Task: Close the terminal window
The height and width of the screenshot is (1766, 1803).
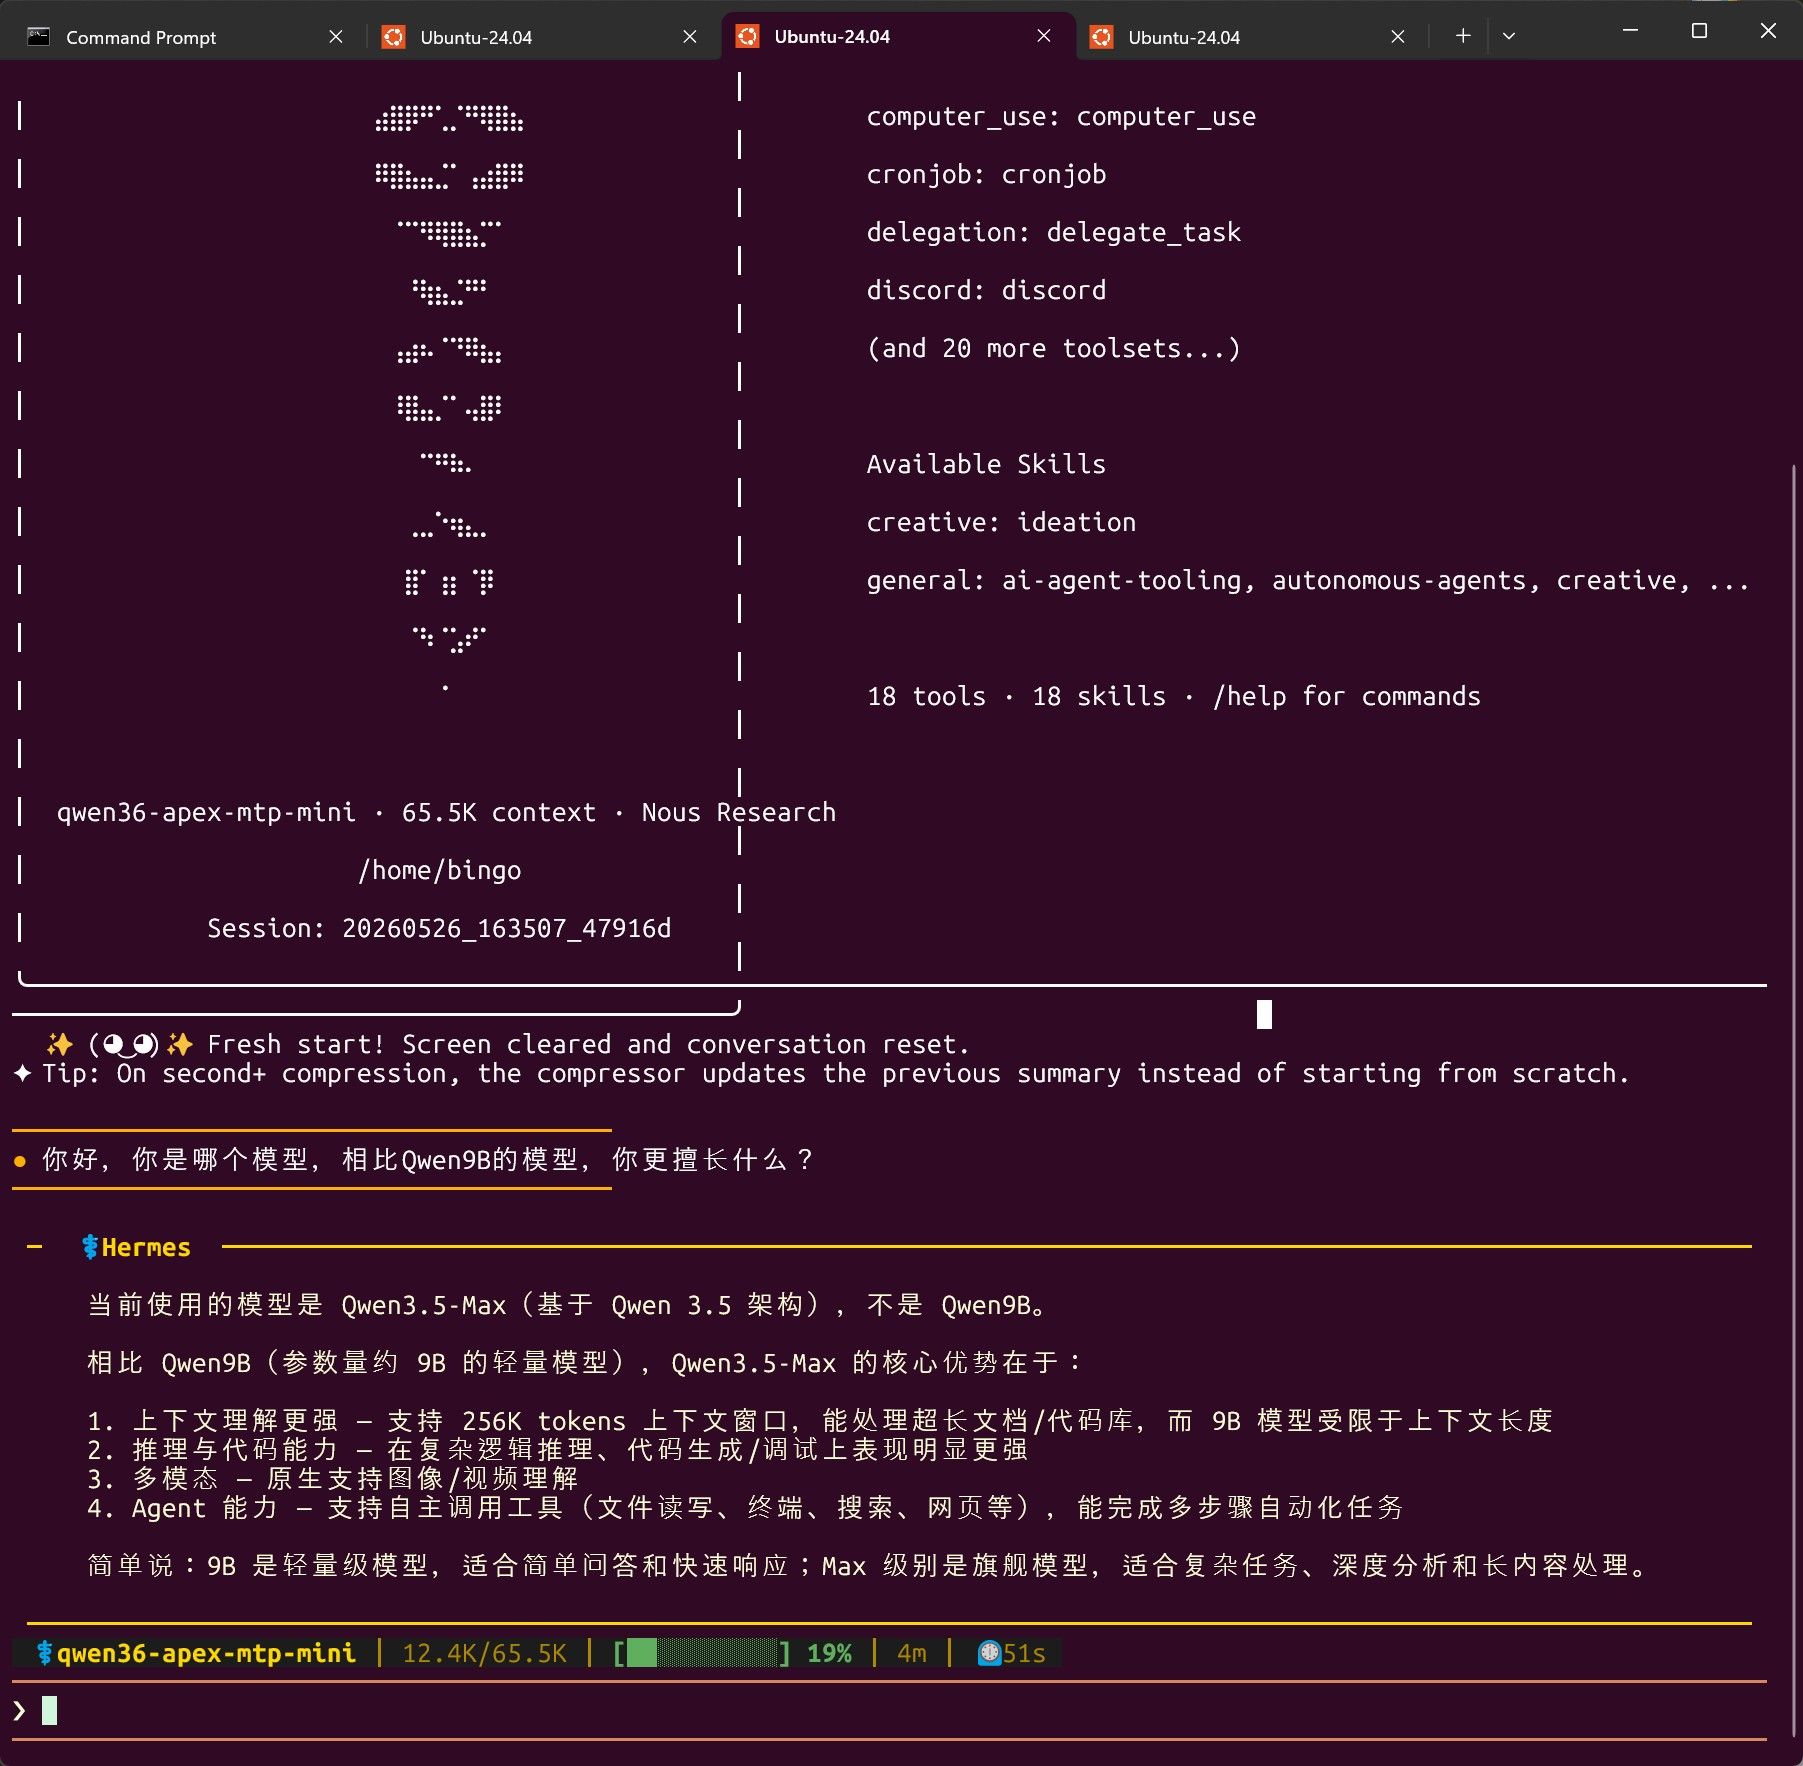Action: [x=1768, y=31]
